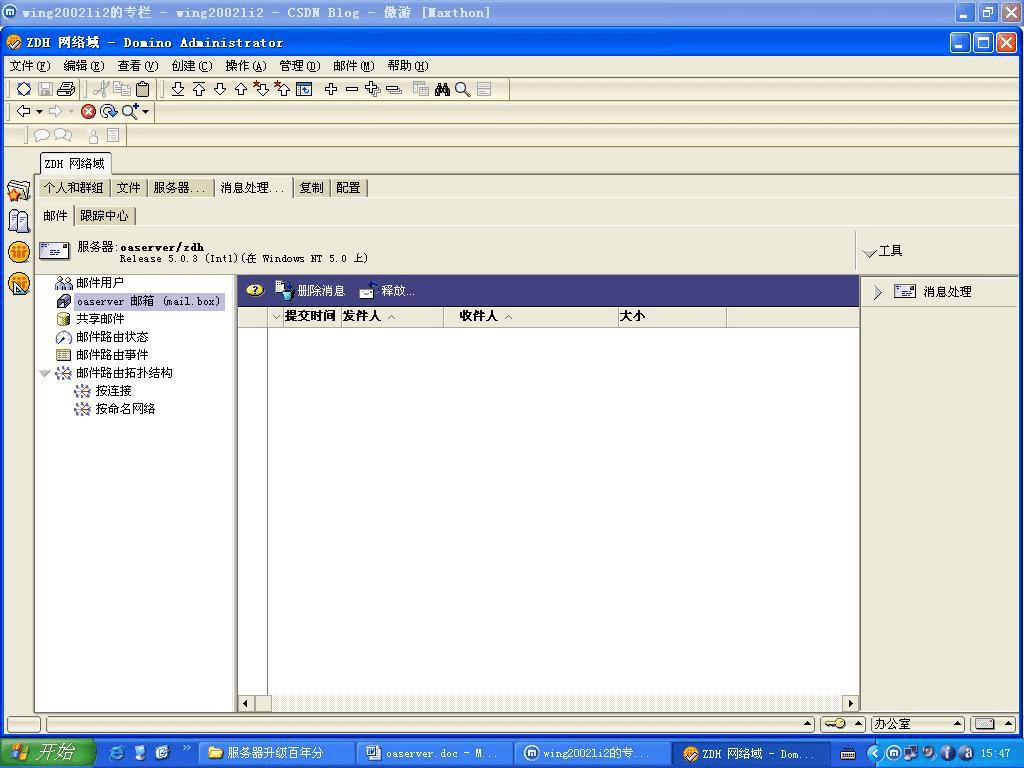The width and height of the screenshot is (1024, 768).
Task: Click the Collapse All toolbar icon
Action: (394, 89)
